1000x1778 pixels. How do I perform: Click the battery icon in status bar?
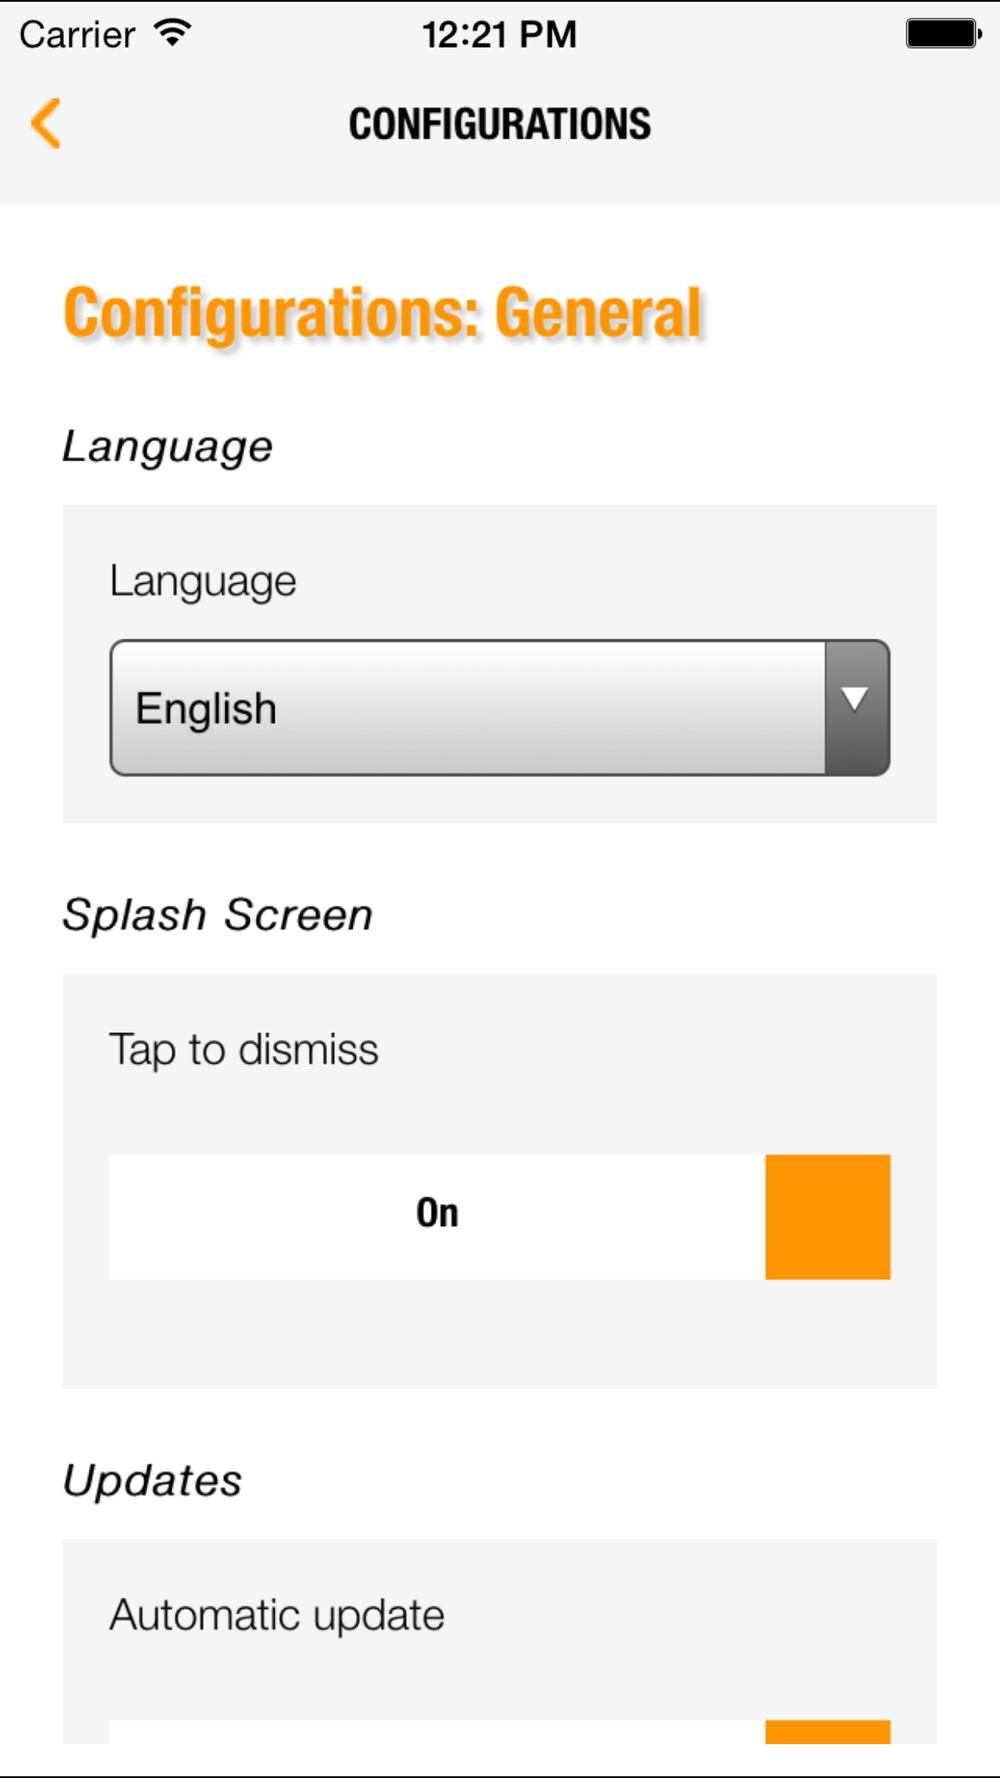(x=944, y=33)
